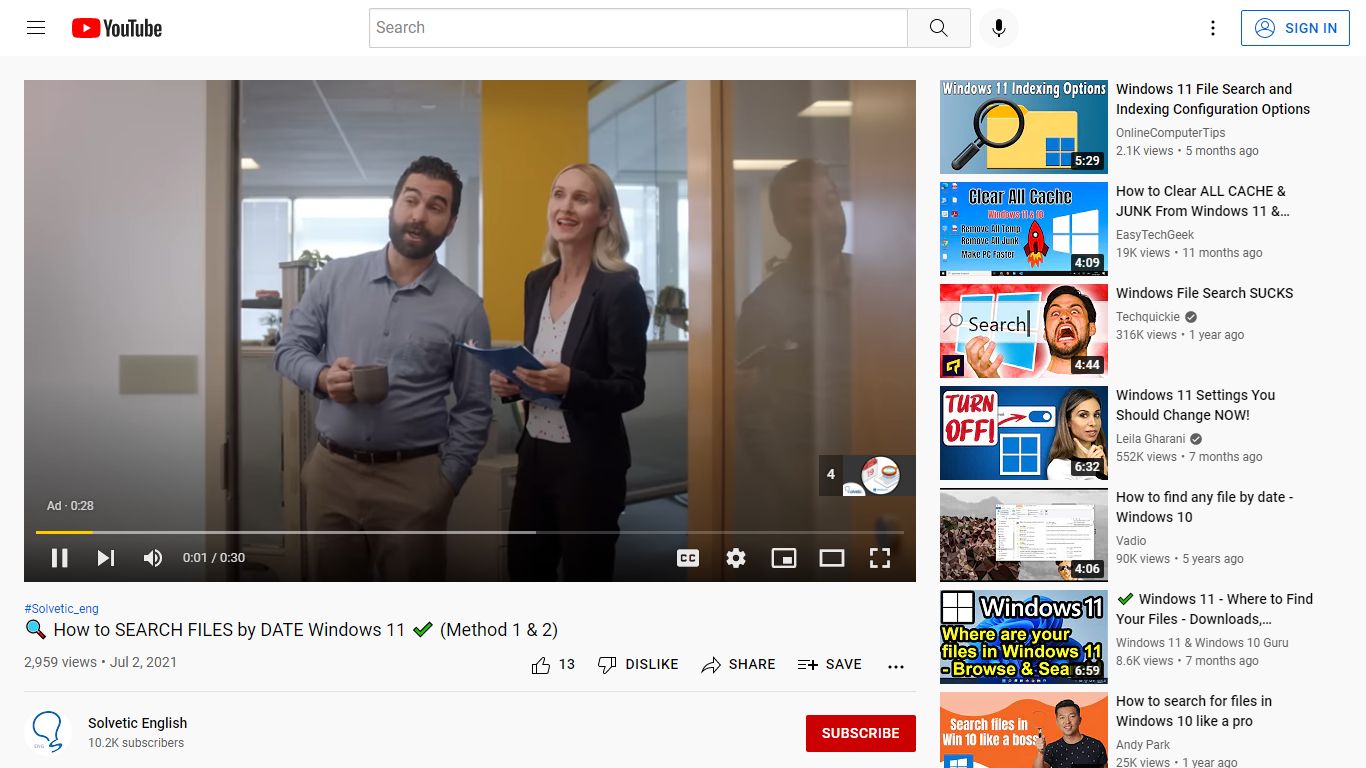Like the video with thumbs up
Screen dimensions: 1366x768
coord(553,665)
